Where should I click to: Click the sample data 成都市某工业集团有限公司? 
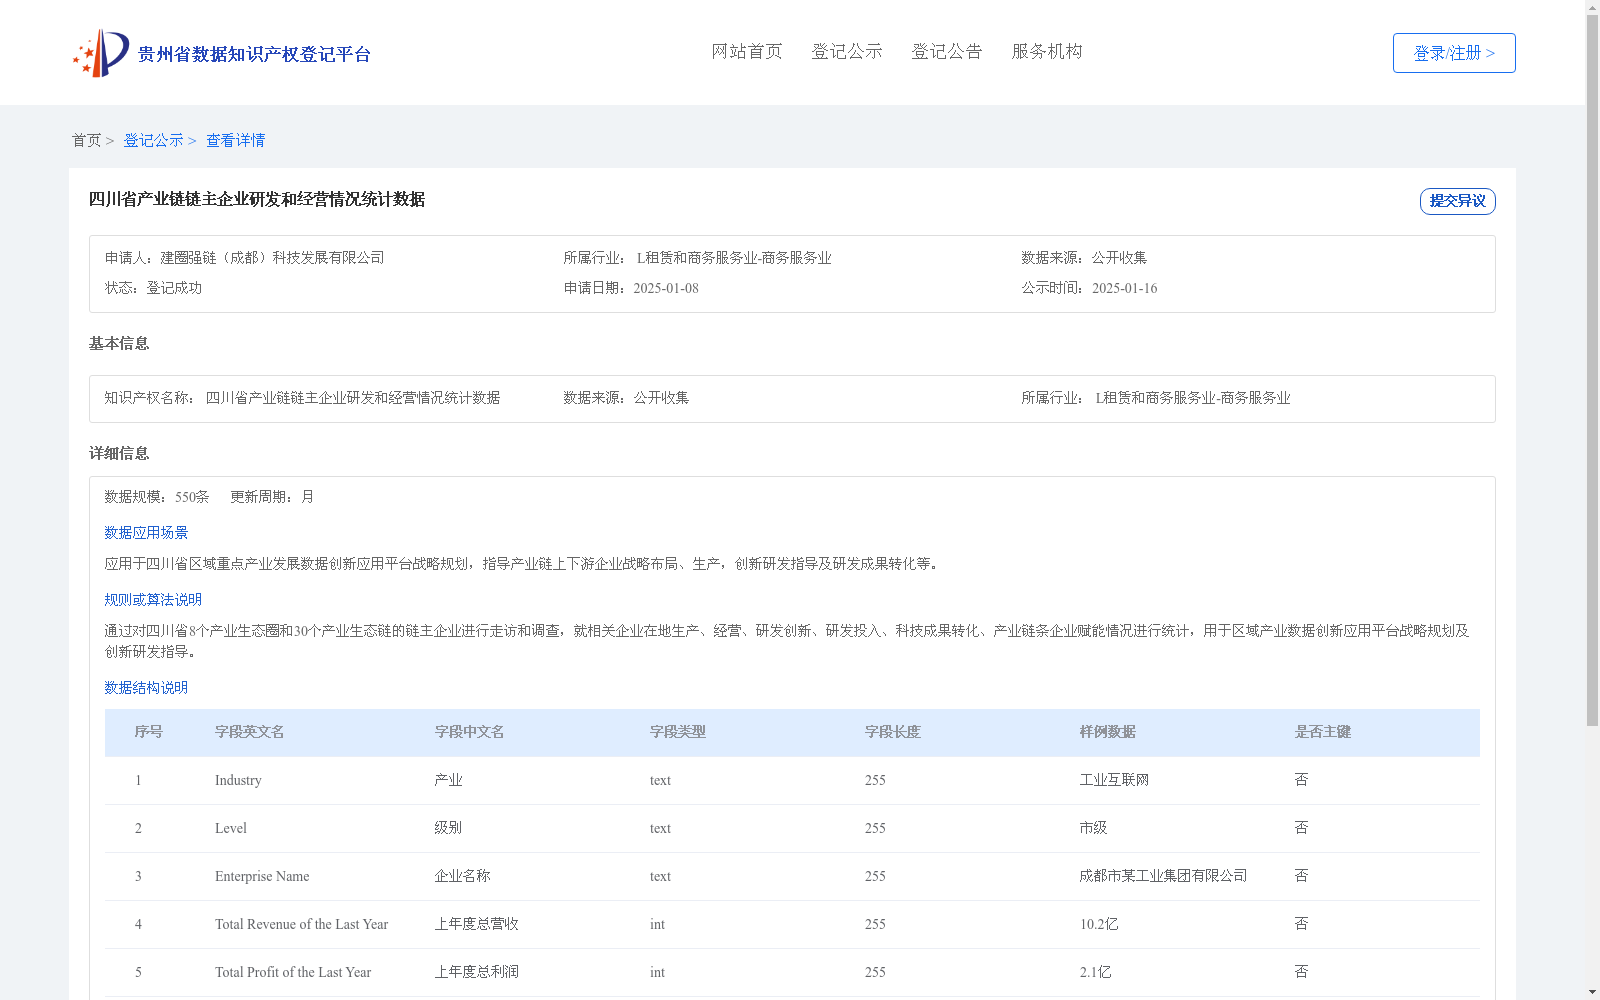(x=1163, y=876)
